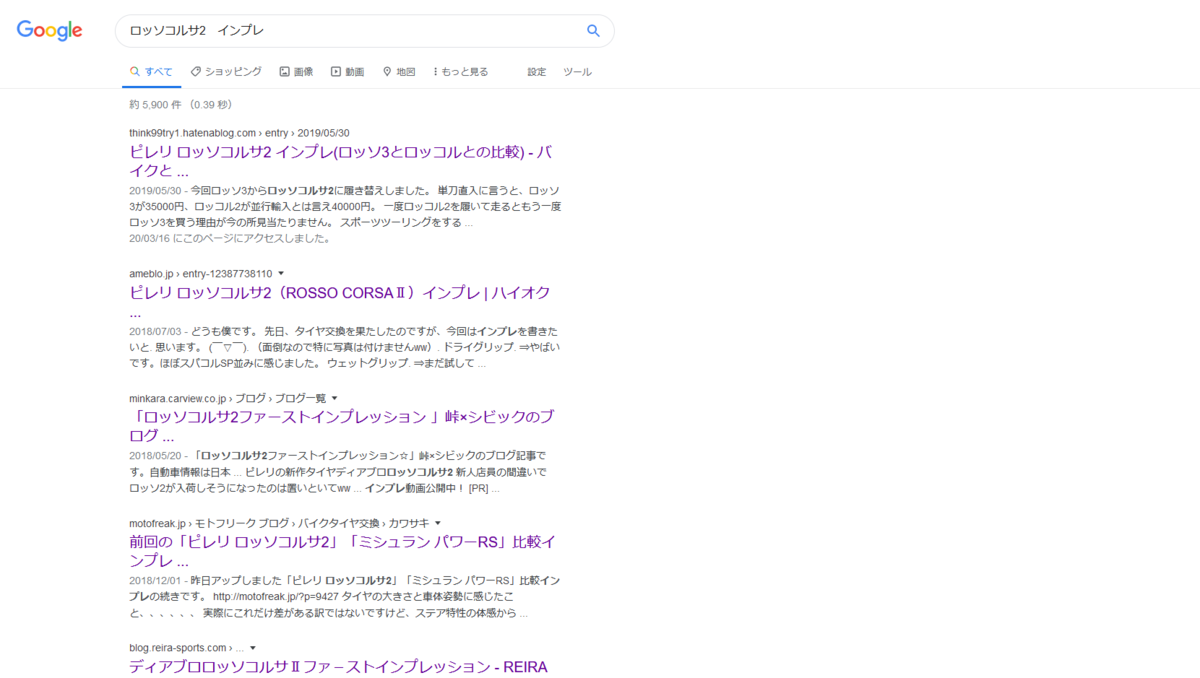The width and height of the screenshot is (1200, 678).
Task: Expand the dropdown arrow next to blog.reira-sports.com URL
Action: pos(253,648)
